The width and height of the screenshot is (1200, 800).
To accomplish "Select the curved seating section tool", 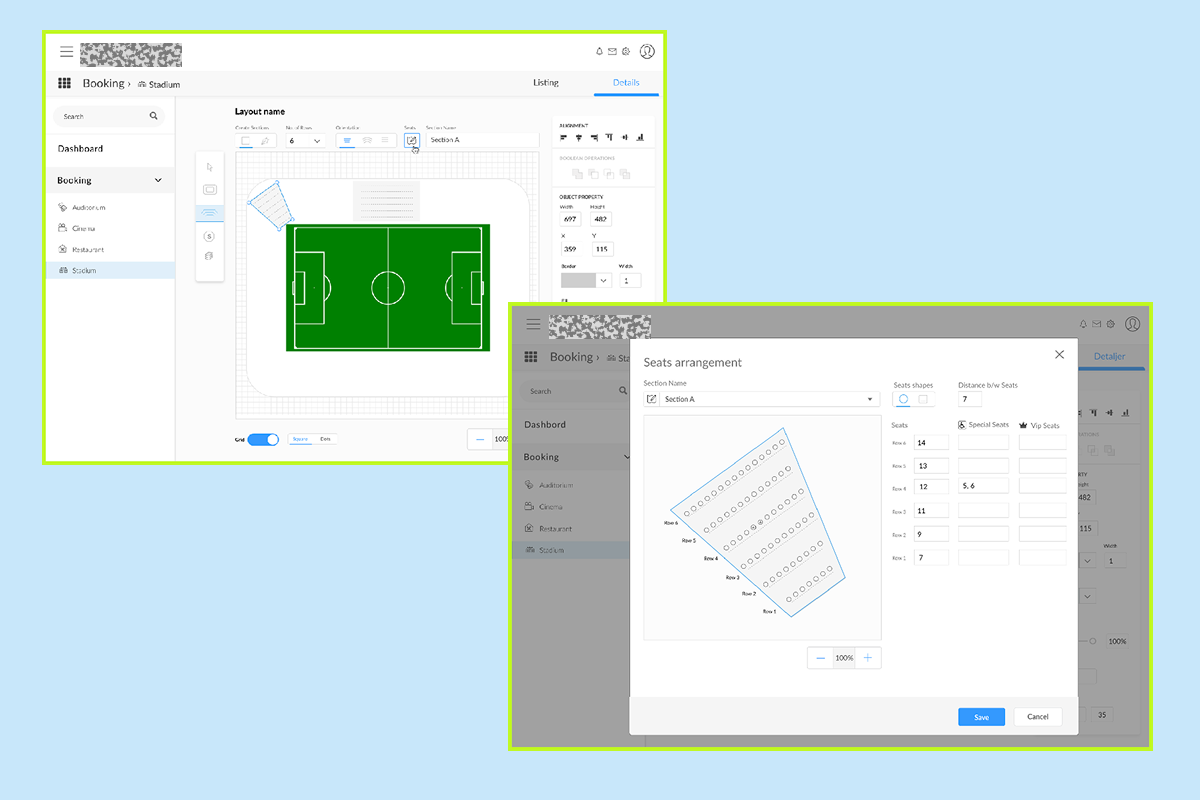I will coord(210,212).
